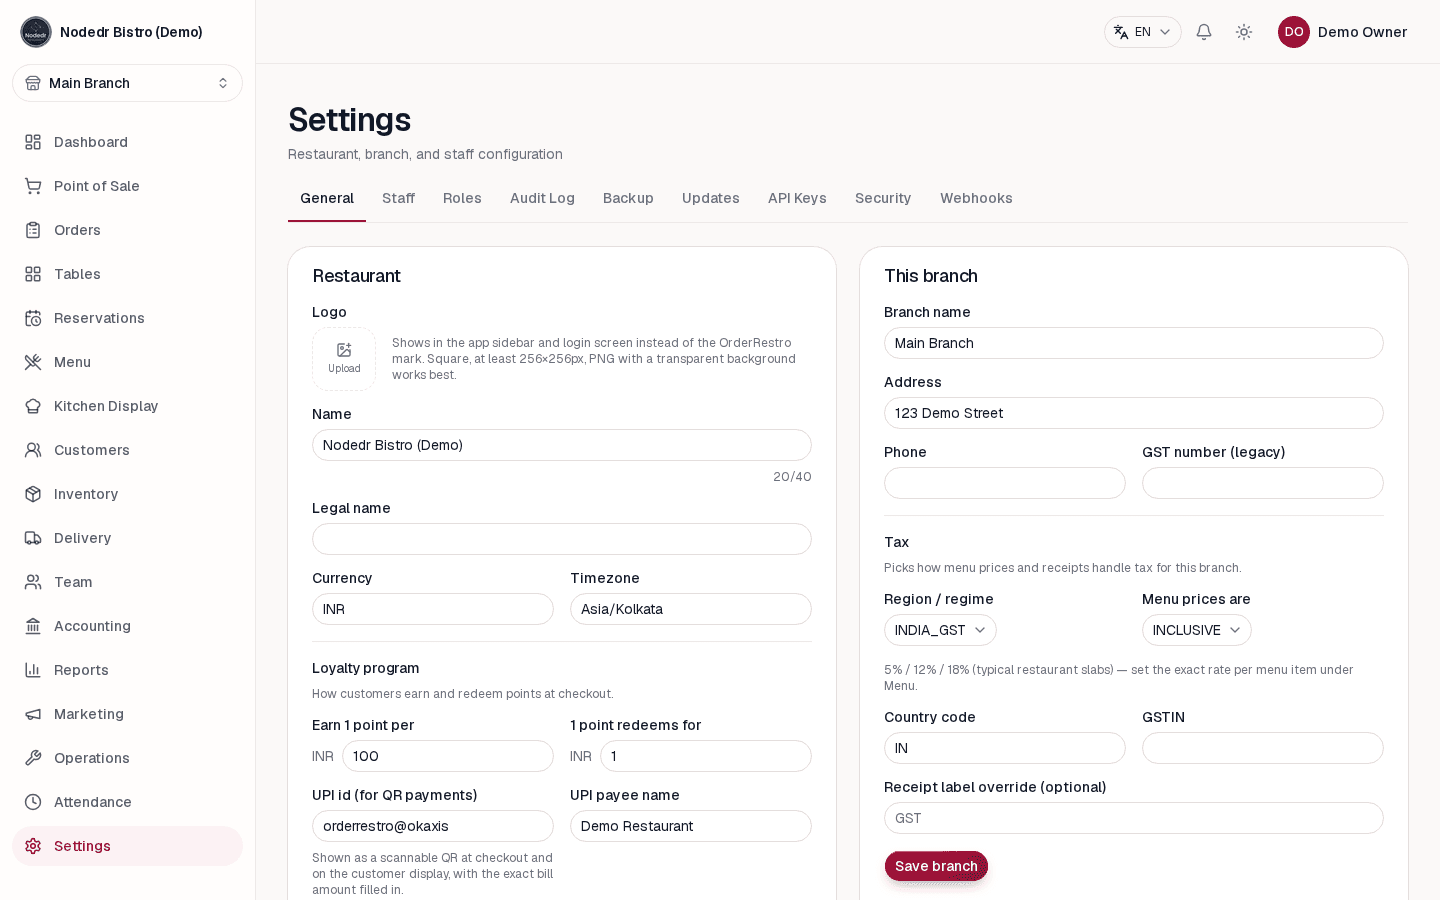The image size is (1440, 900).
Task: Click the Orders clipboard icon
Action: click(x=33, y=230)
